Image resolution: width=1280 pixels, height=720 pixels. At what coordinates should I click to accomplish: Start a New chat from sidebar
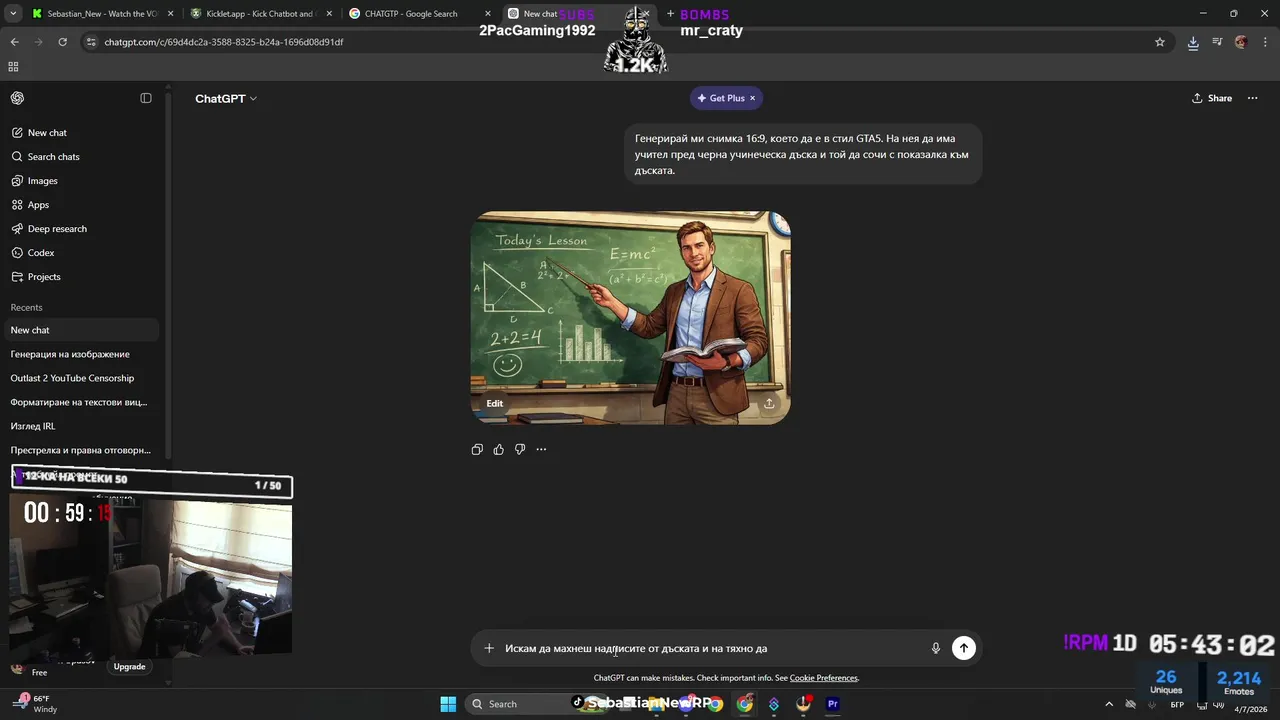(82, 133)
